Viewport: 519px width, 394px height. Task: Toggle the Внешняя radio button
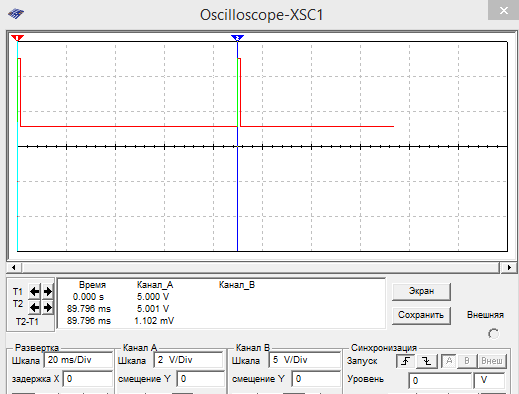pyautogui.click(x=493, y=334)
